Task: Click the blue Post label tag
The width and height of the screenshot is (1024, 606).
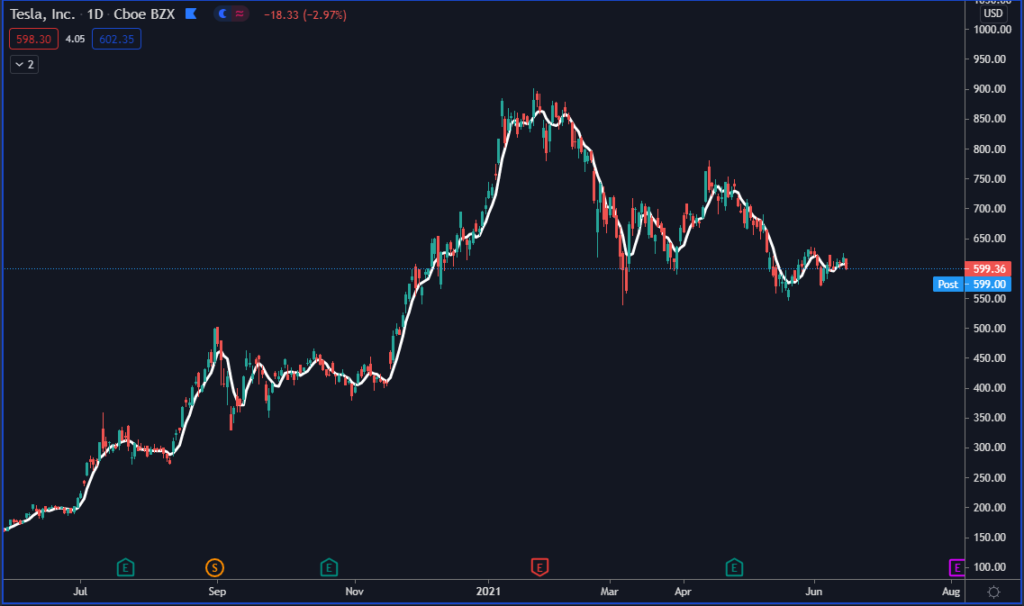Action: click(x=948, y=284)
